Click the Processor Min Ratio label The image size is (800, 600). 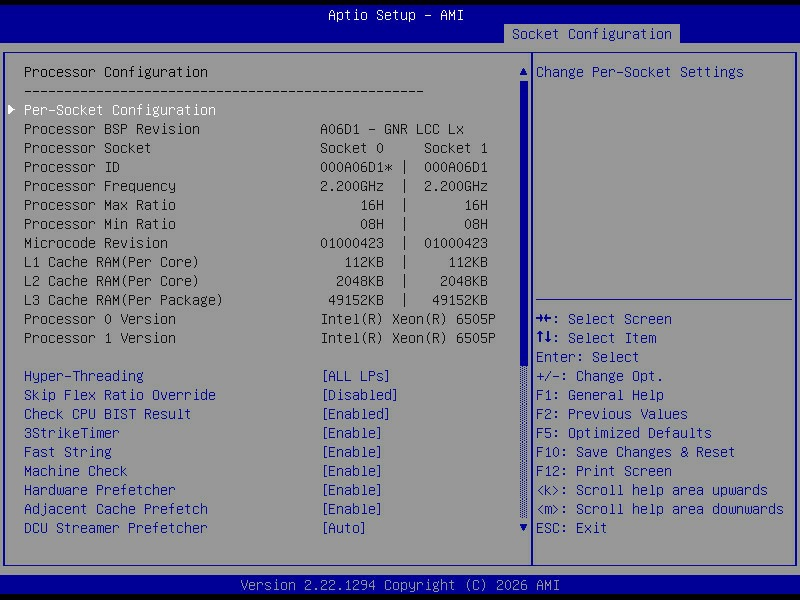point(100,224)
